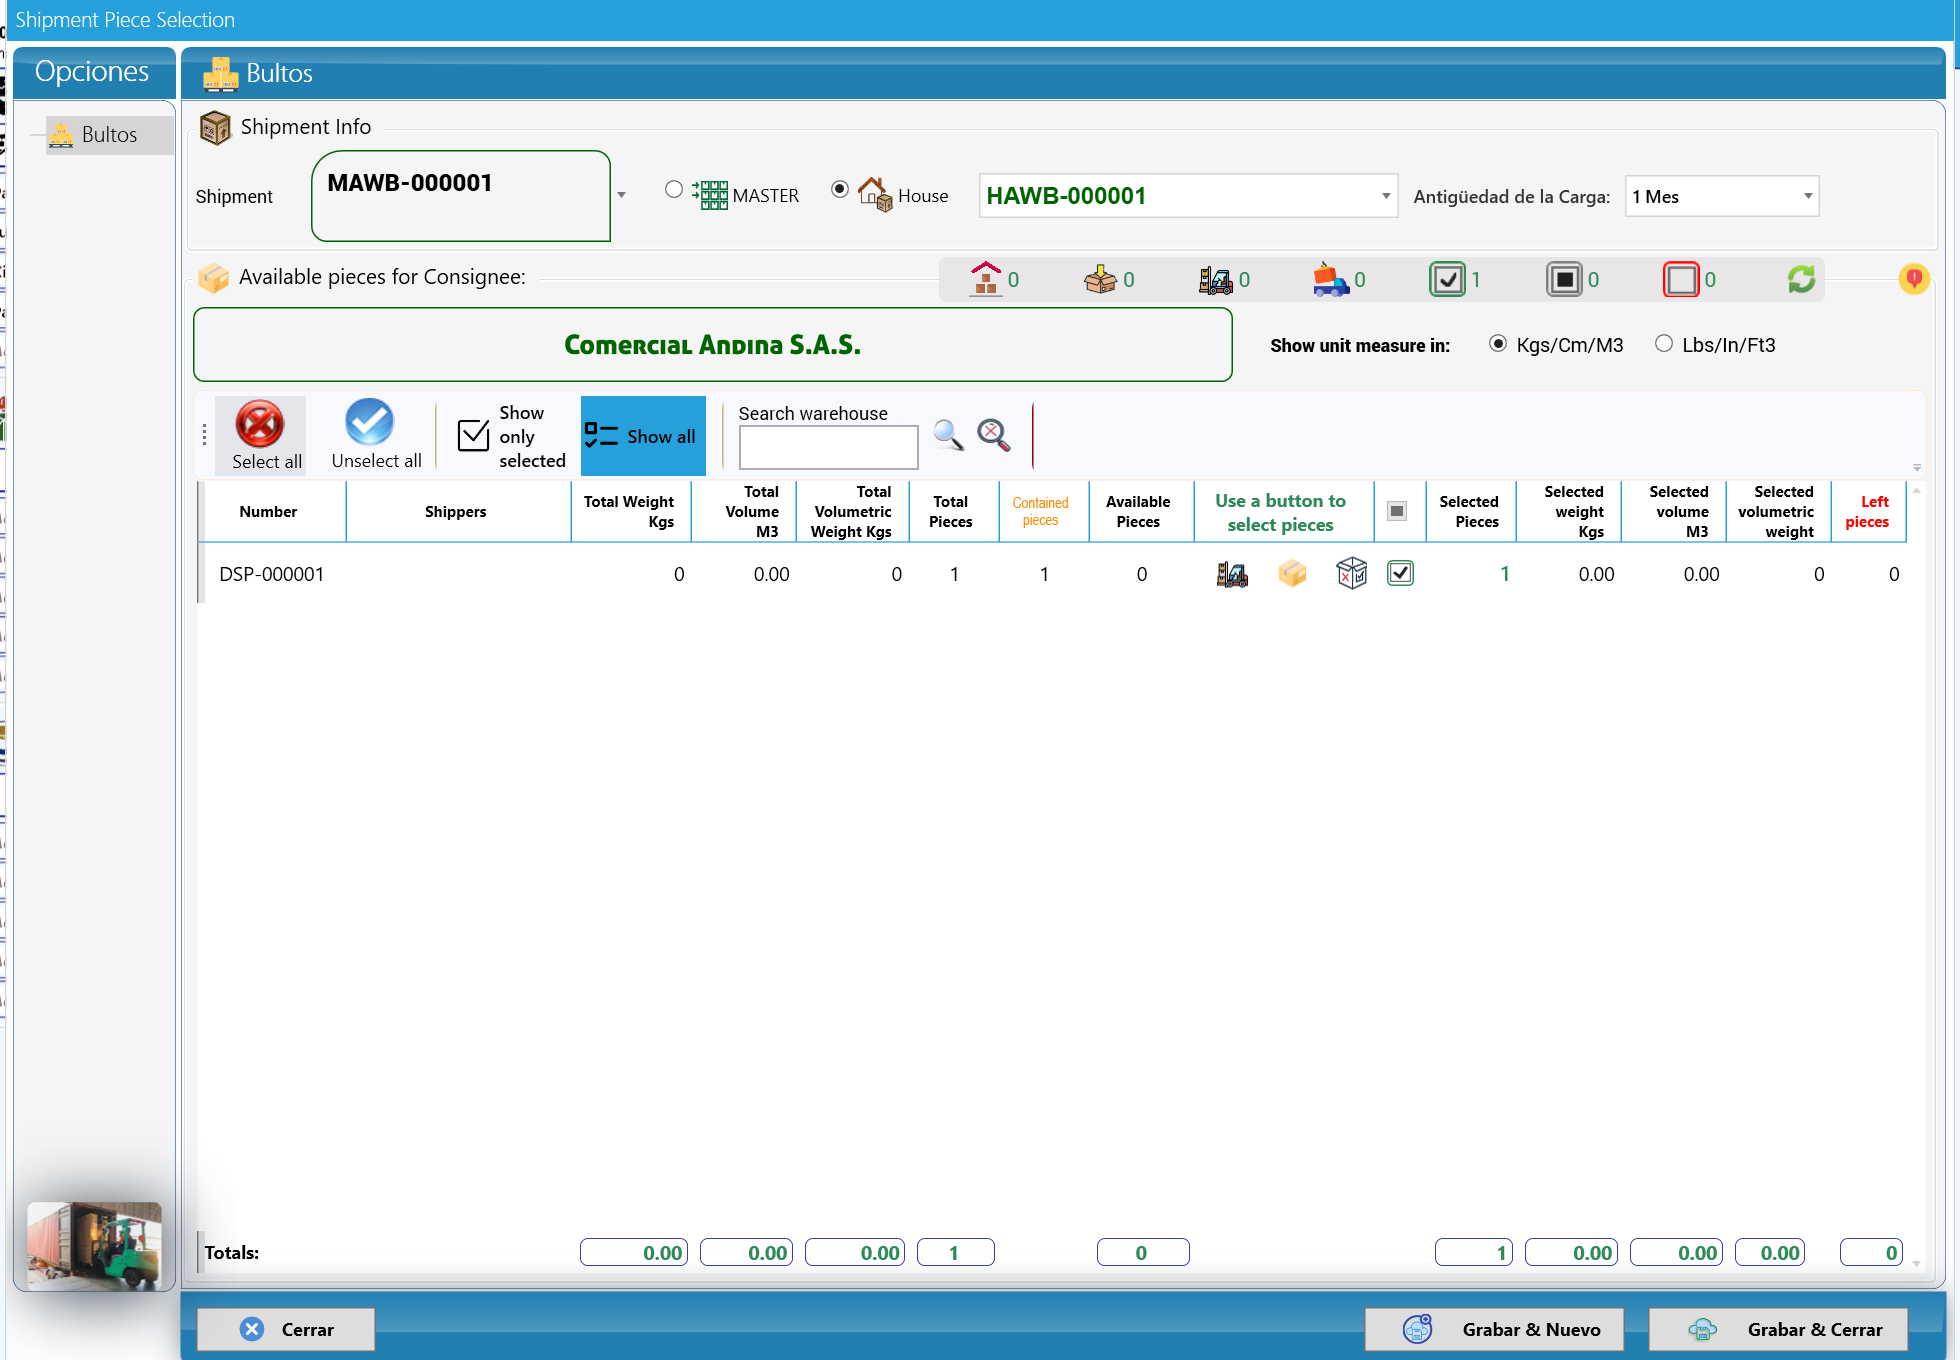Select Bultos in the Opciones sidebar
The height and width of the screenshot is (1360, 1960).
tap(109, 135)
